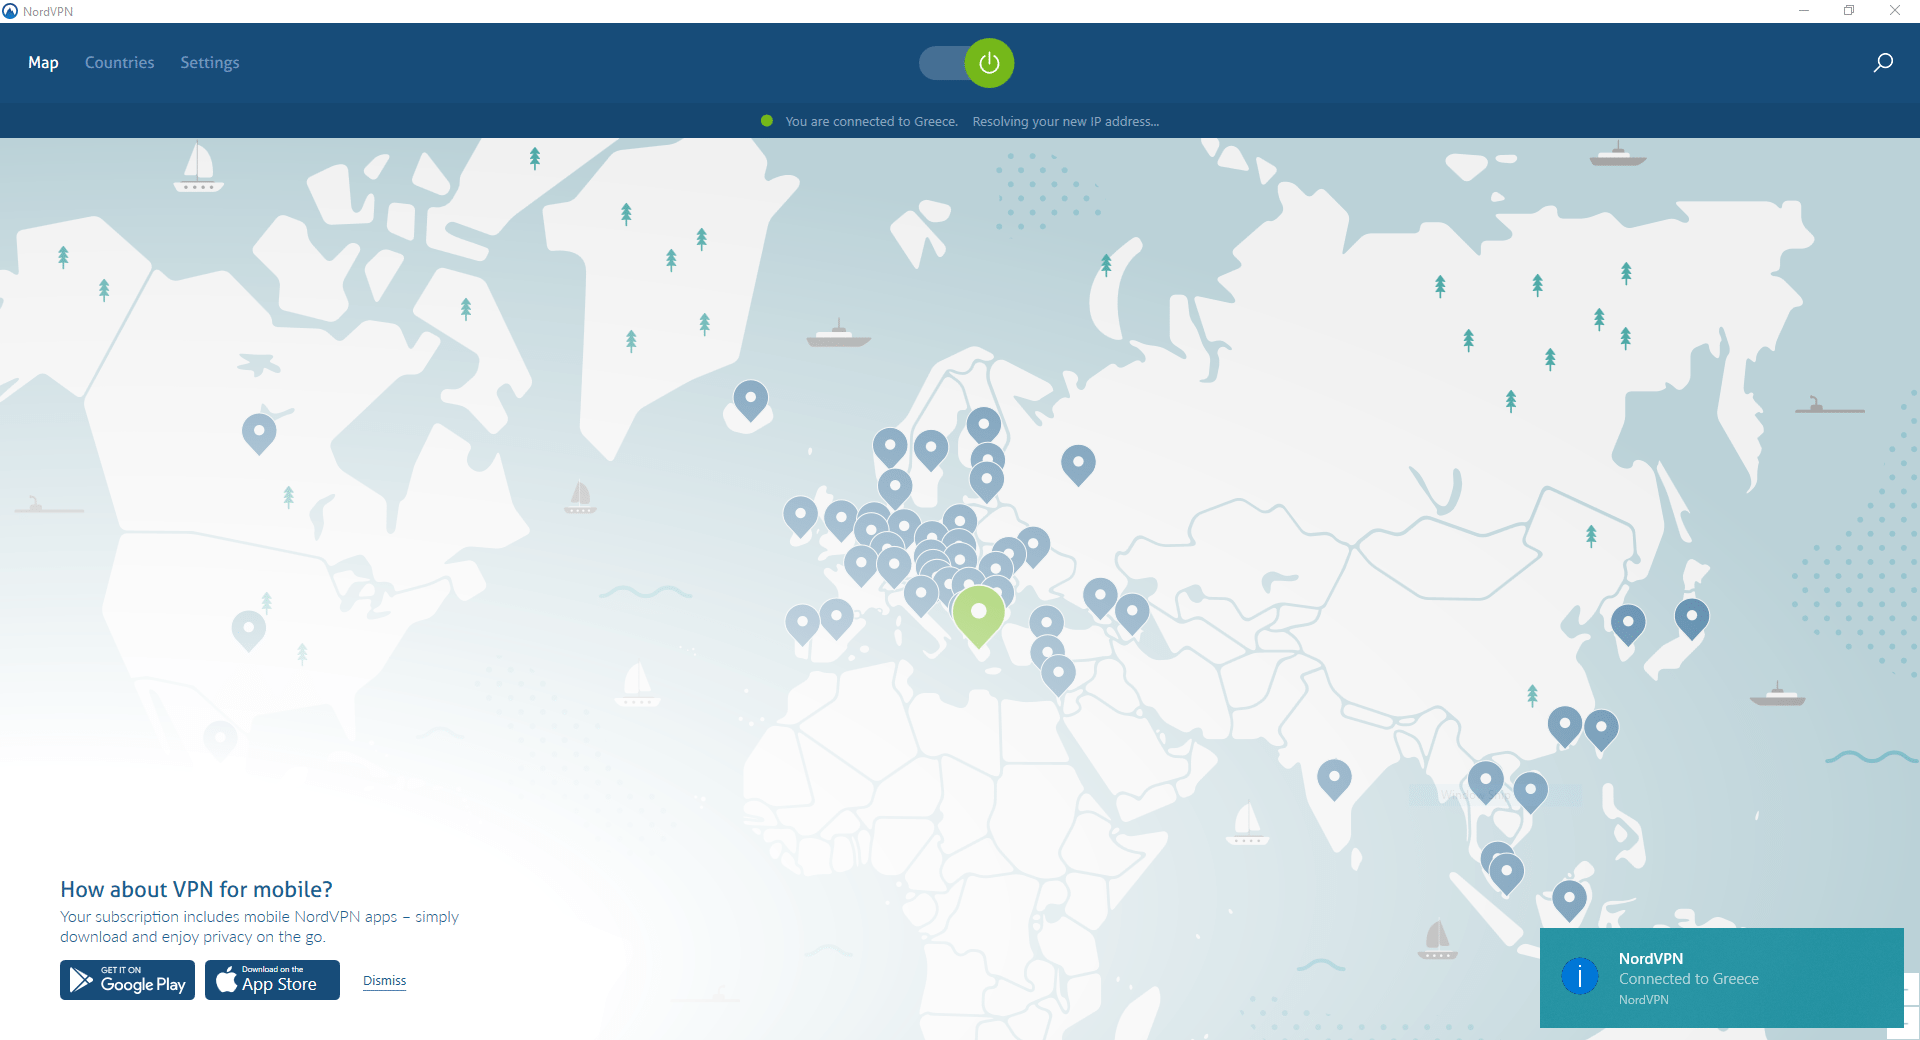Viewport: 1920px width, 1040px height.
Task: Select the Taiwan map pin
Action: [x=1601, y=728]
